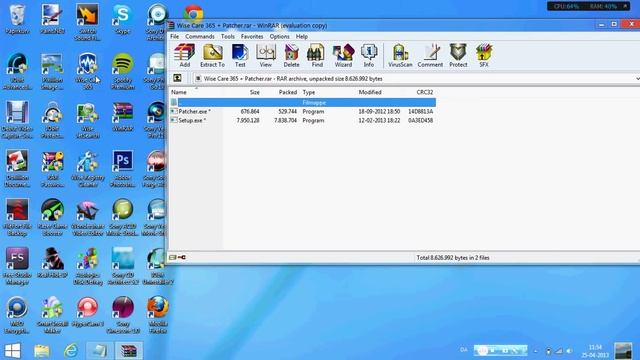
Task: Open the File menu
Action: point(174,36)
